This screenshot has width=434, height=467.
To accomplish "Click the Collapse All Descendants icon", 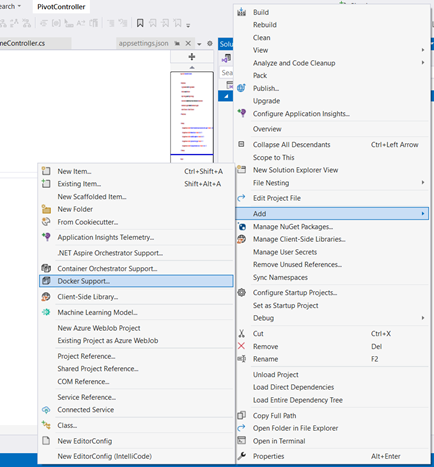I will click(241, 144).
